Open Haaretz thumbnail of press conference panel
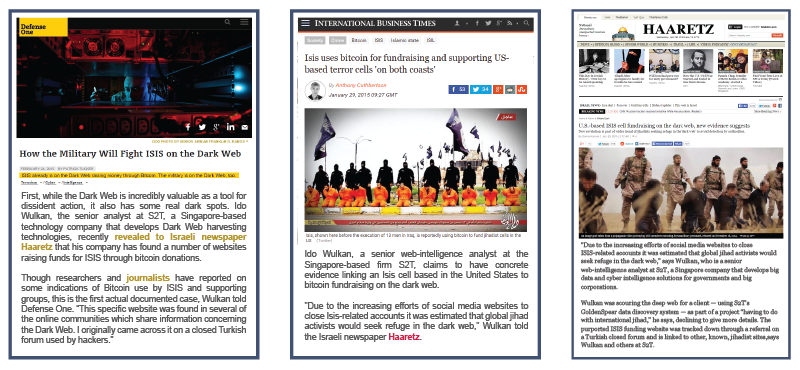This screenshot has height=370, width=800. pyautogui.click(x=664, y=61)
